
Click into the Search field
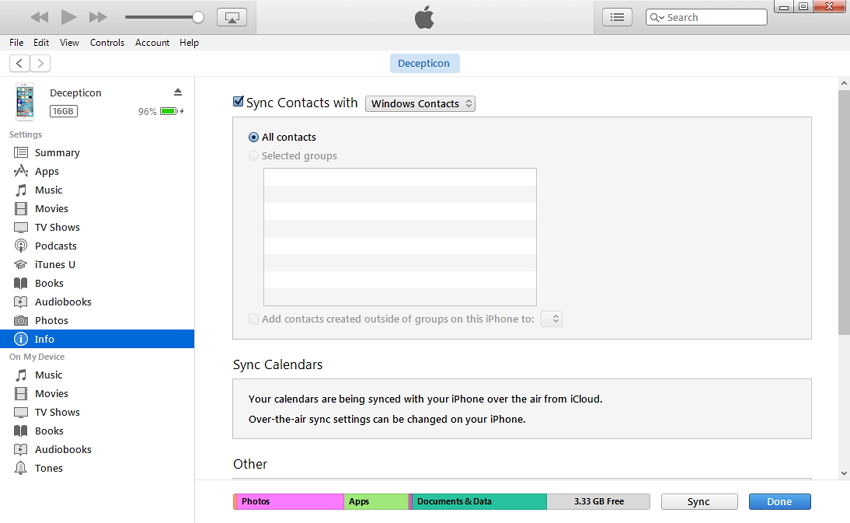(x=706, y=17)
